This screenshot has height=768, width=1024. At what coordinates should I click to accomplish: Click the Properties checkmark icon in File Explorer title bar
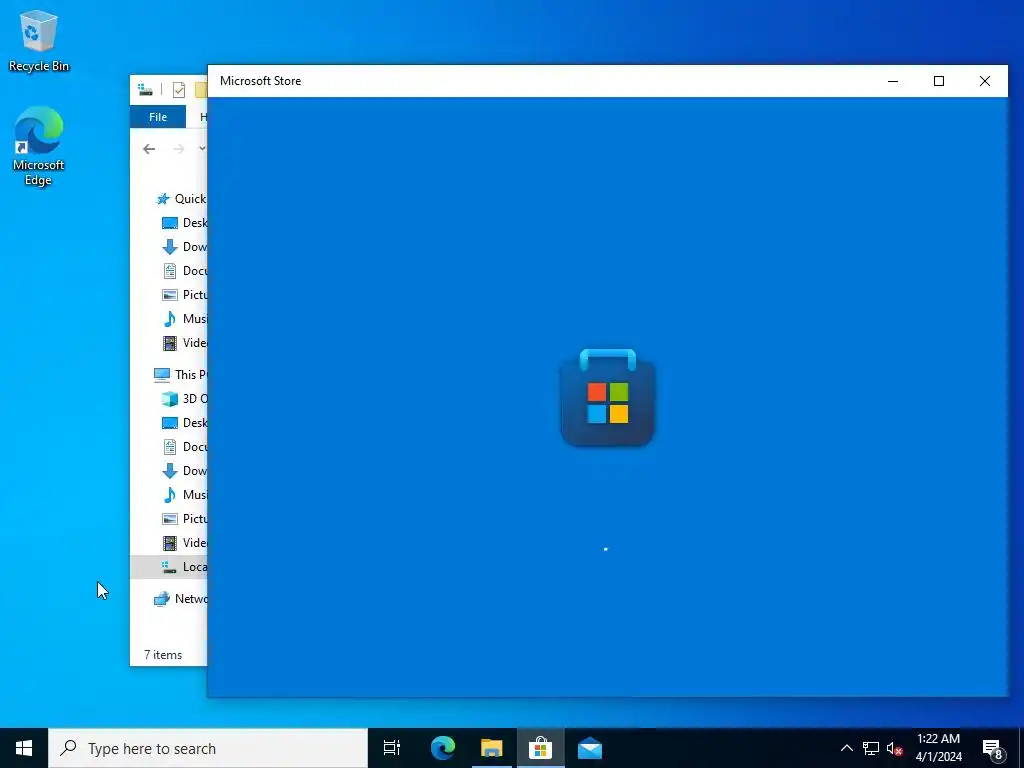(179, 89)
